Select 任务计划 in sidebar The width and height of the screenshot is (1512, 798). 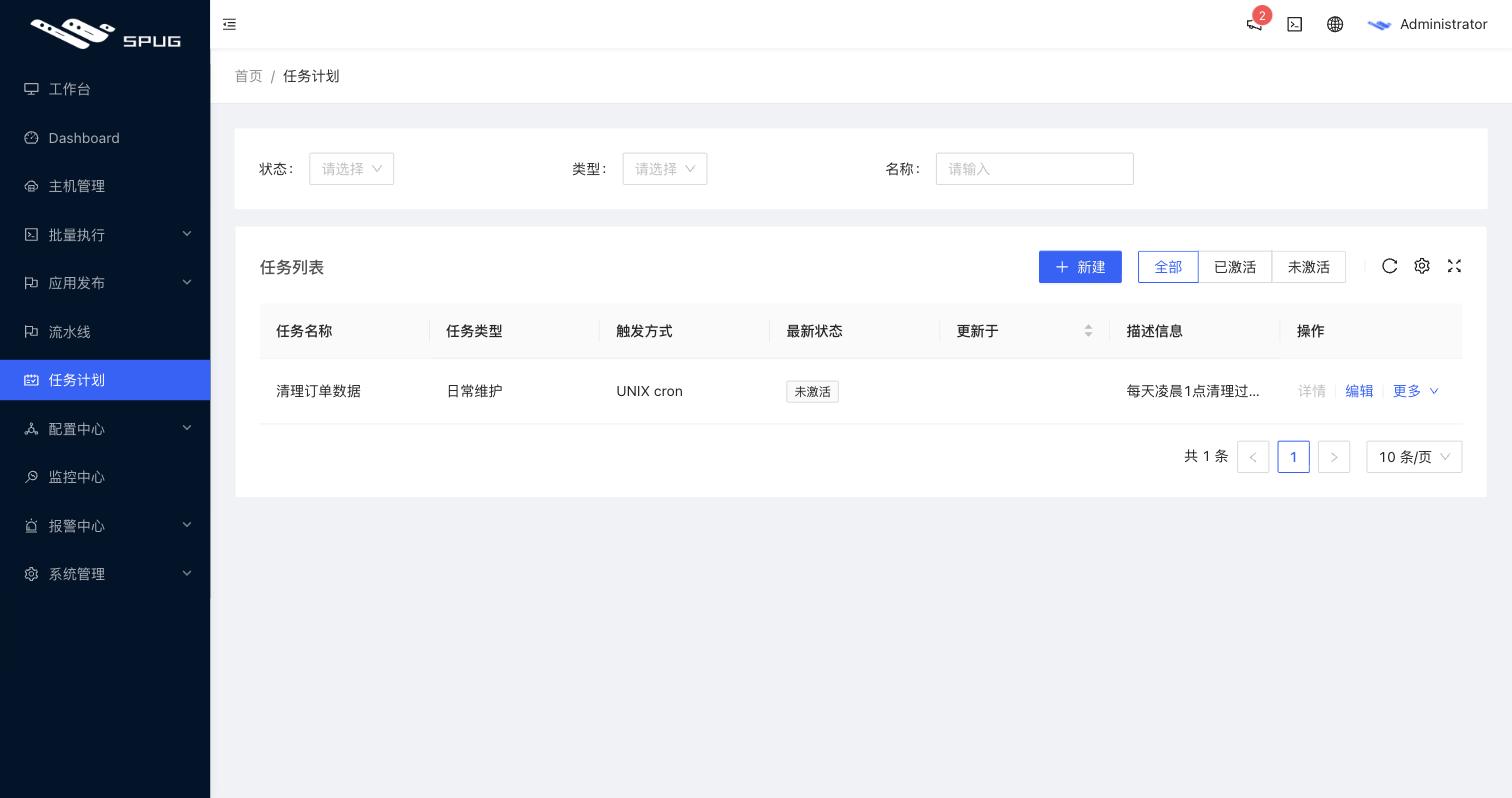click(105, 380)
